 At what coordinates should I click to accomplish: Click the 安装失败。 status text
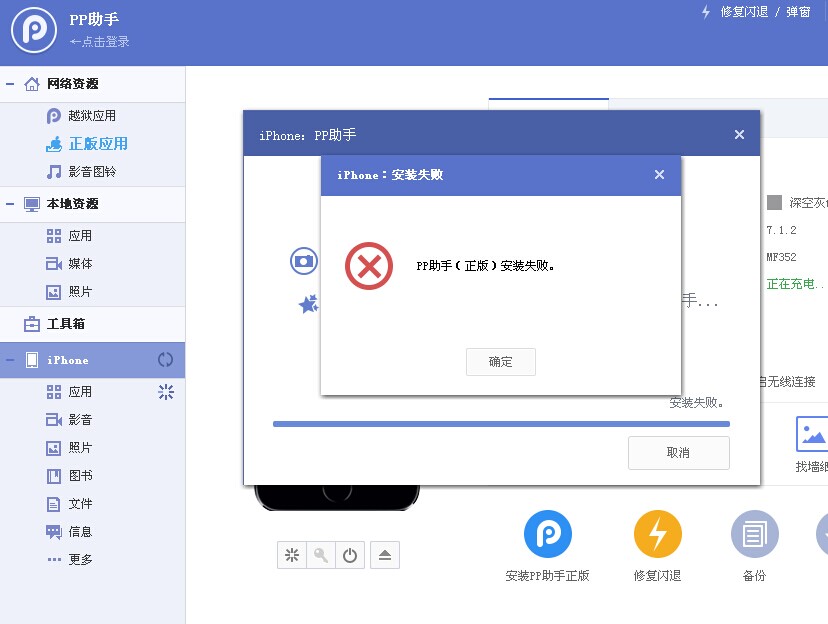click(697, 403)
